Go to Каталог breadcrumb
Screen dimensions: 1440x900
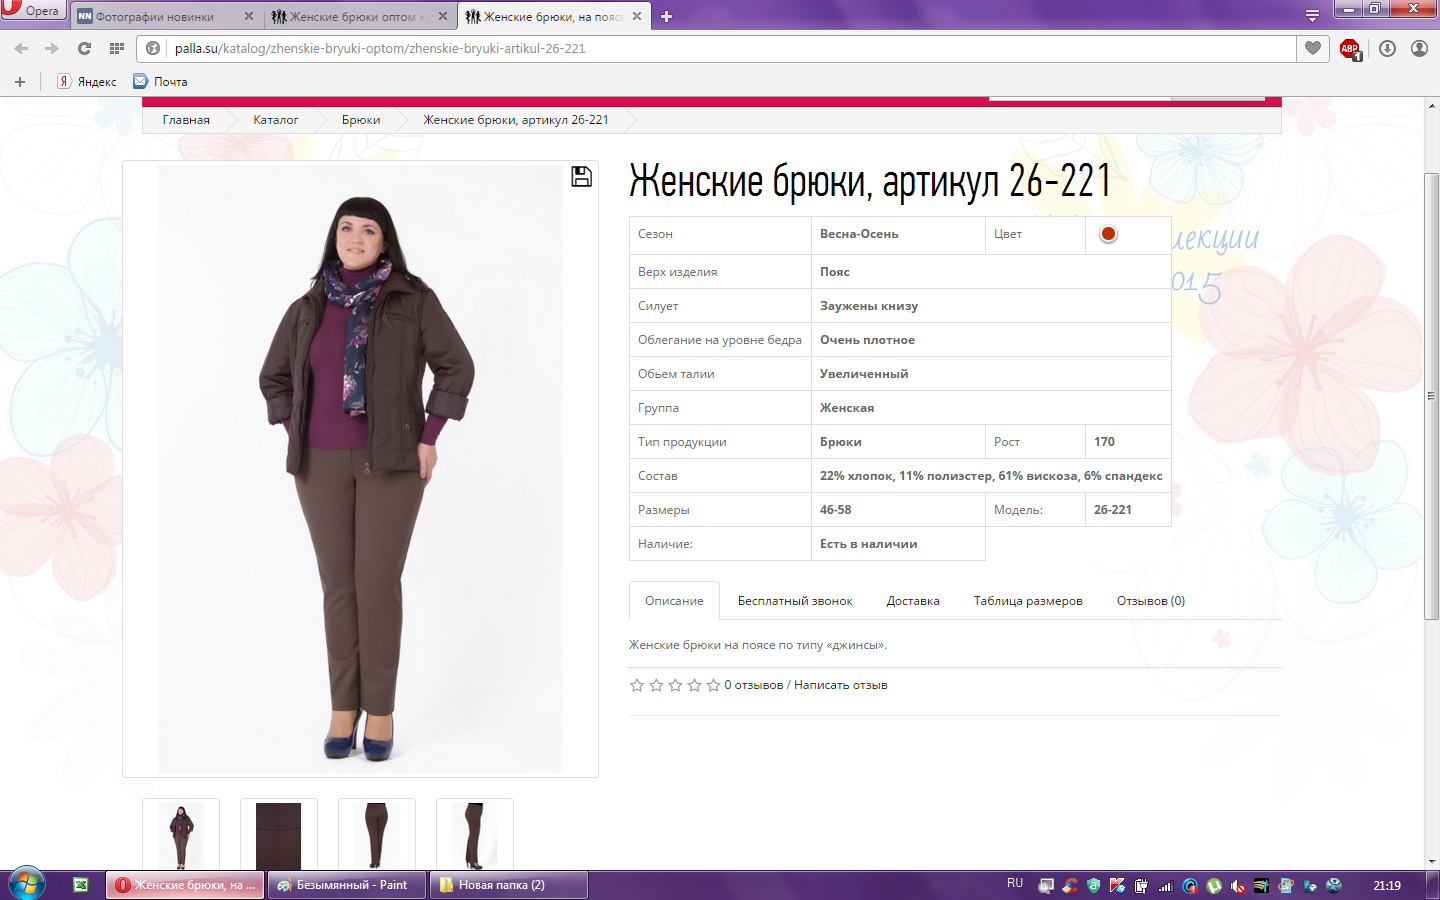pyautogui.click(x=276, y=120)
